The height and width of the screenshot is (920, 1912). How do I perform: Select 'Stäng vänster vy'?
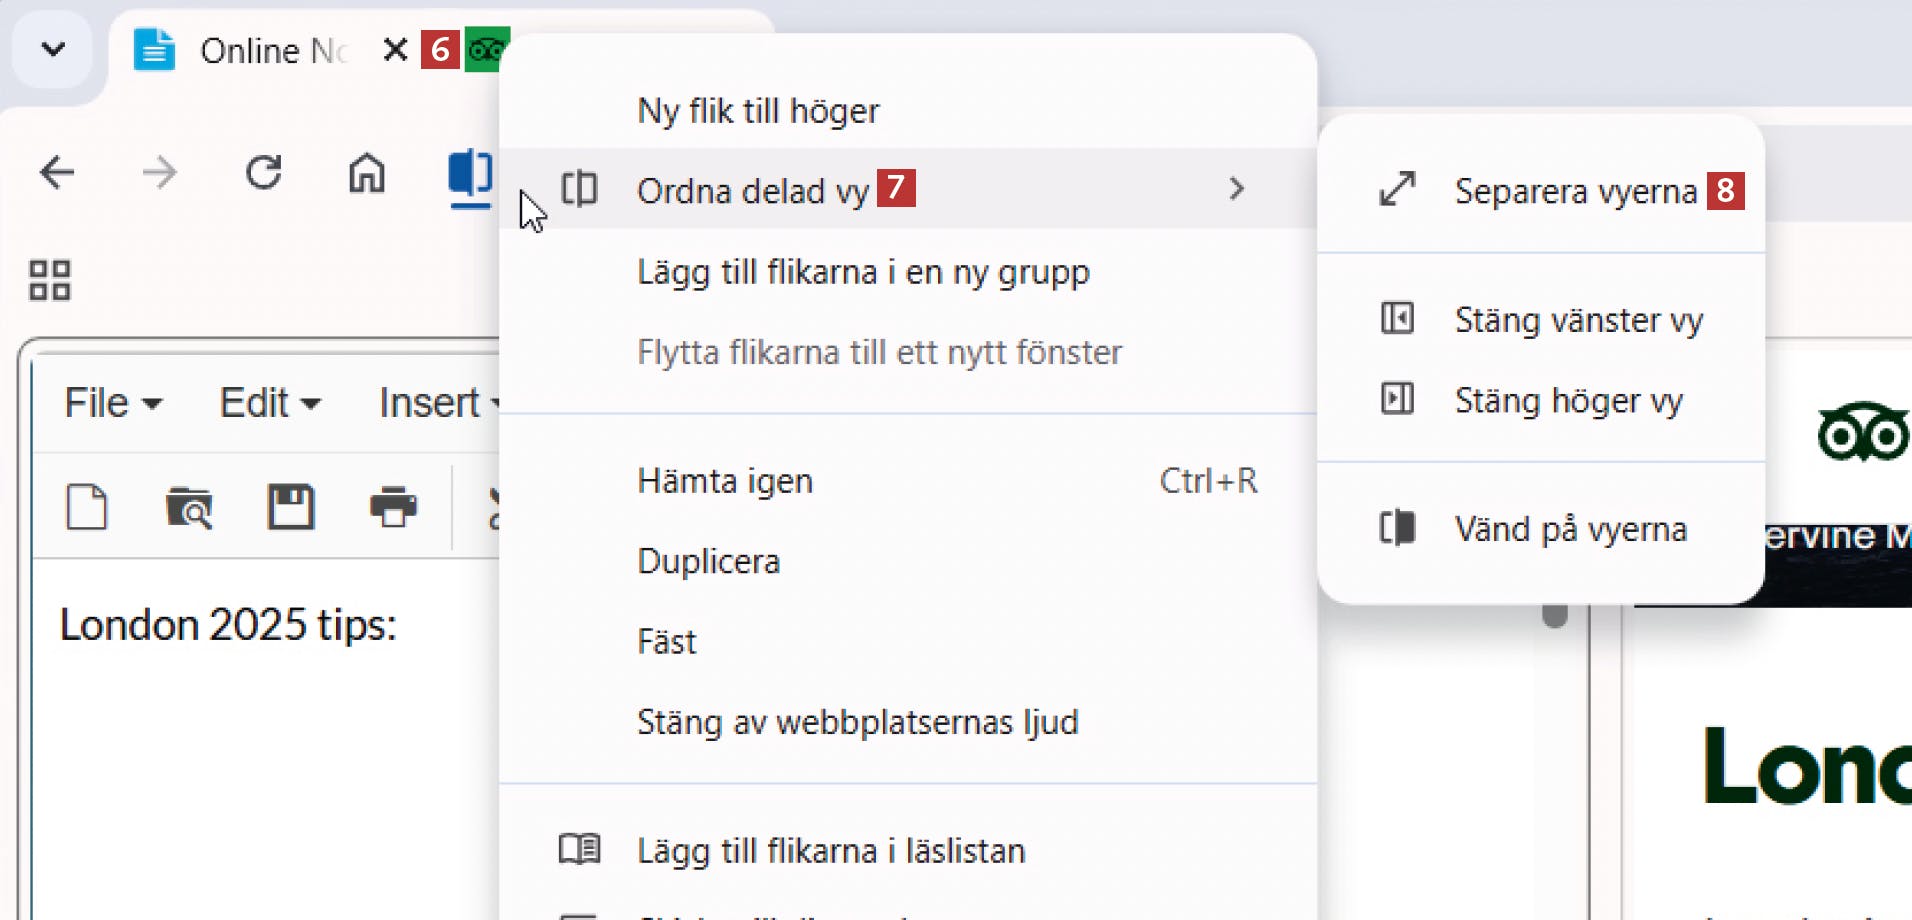1578,320
